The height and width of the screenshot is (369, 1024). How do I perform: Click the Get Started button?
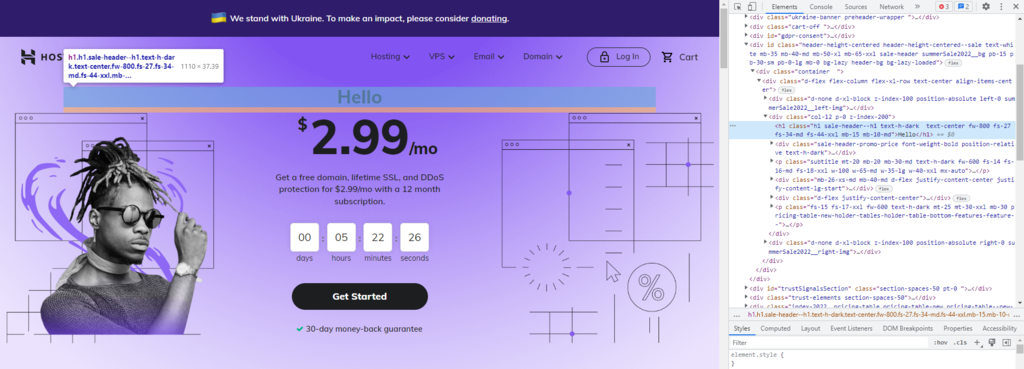coord(360,297)
